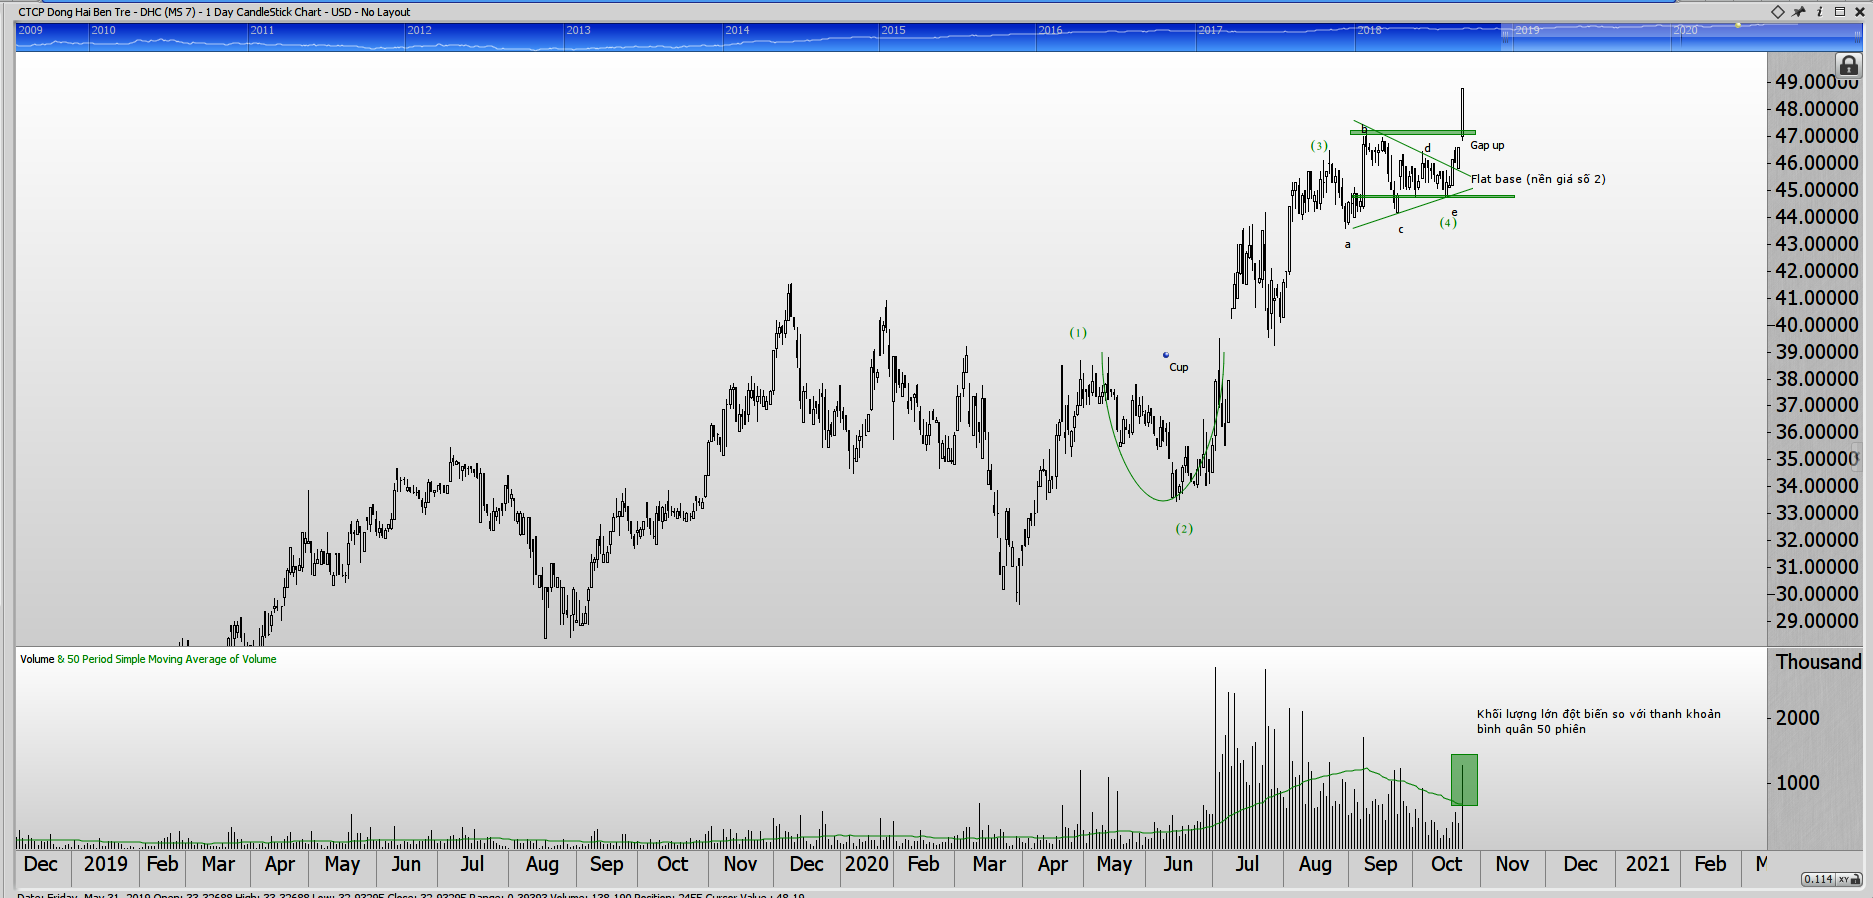Screen dimensions: 1873x898
Task: Select the upper green resistance band
Action: 1411,132
